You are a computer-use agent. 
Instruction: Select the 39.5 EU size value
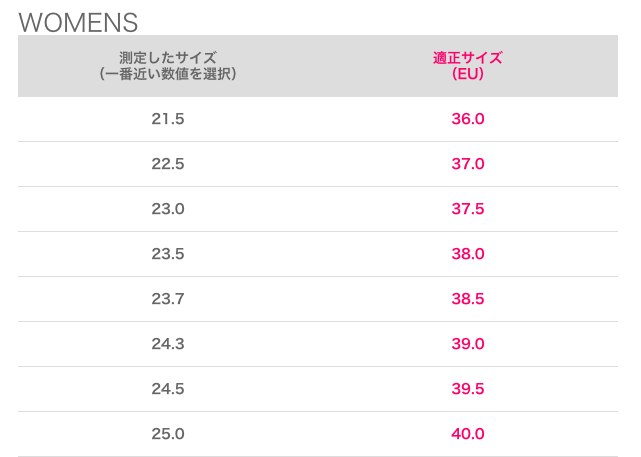[x=468, y=389]
